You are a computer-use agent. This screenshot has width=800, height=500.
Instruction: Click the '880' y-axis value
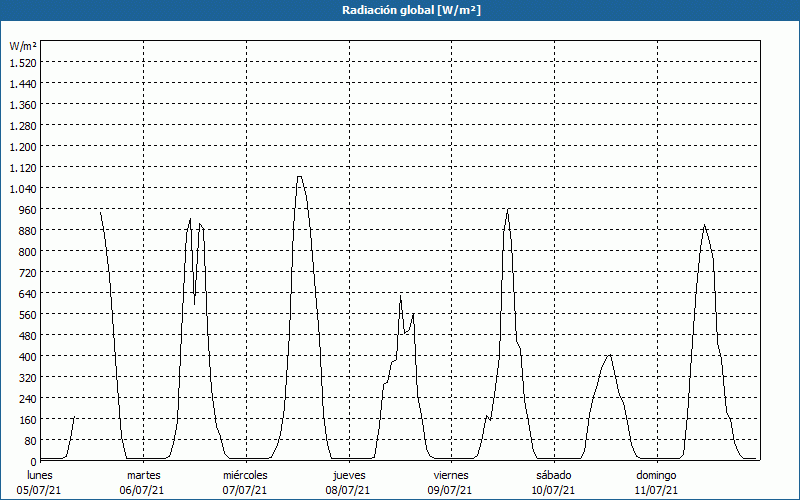pos(27,231)
